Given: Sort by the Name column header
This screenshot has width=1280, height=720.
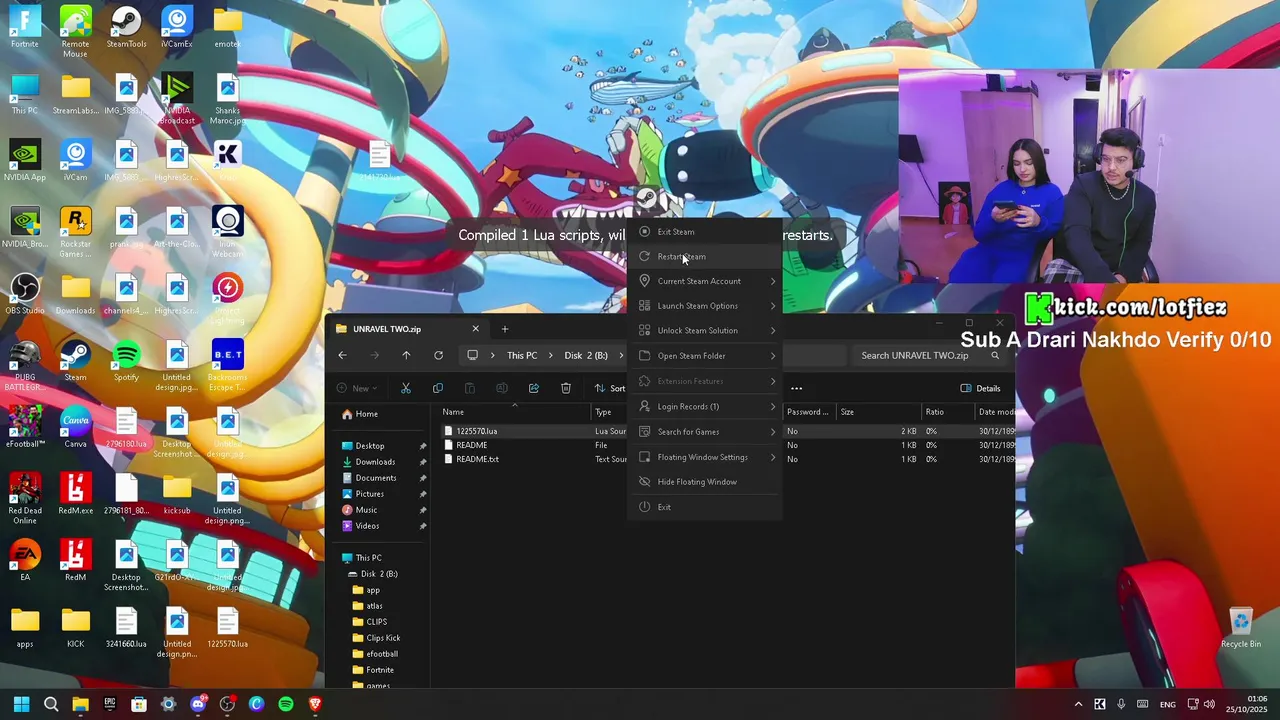Looking at the screenshot, I should pyautogui.click(x=516, y=412).
